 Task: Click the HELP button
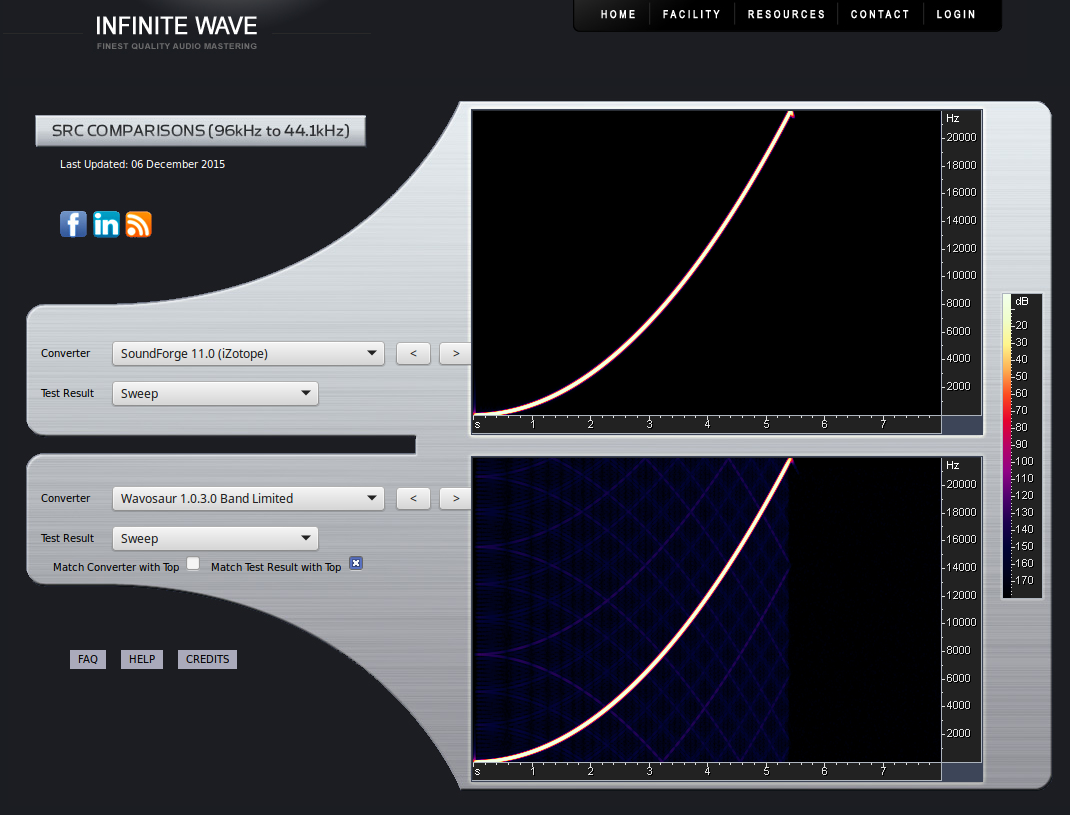tap(141, 659)
